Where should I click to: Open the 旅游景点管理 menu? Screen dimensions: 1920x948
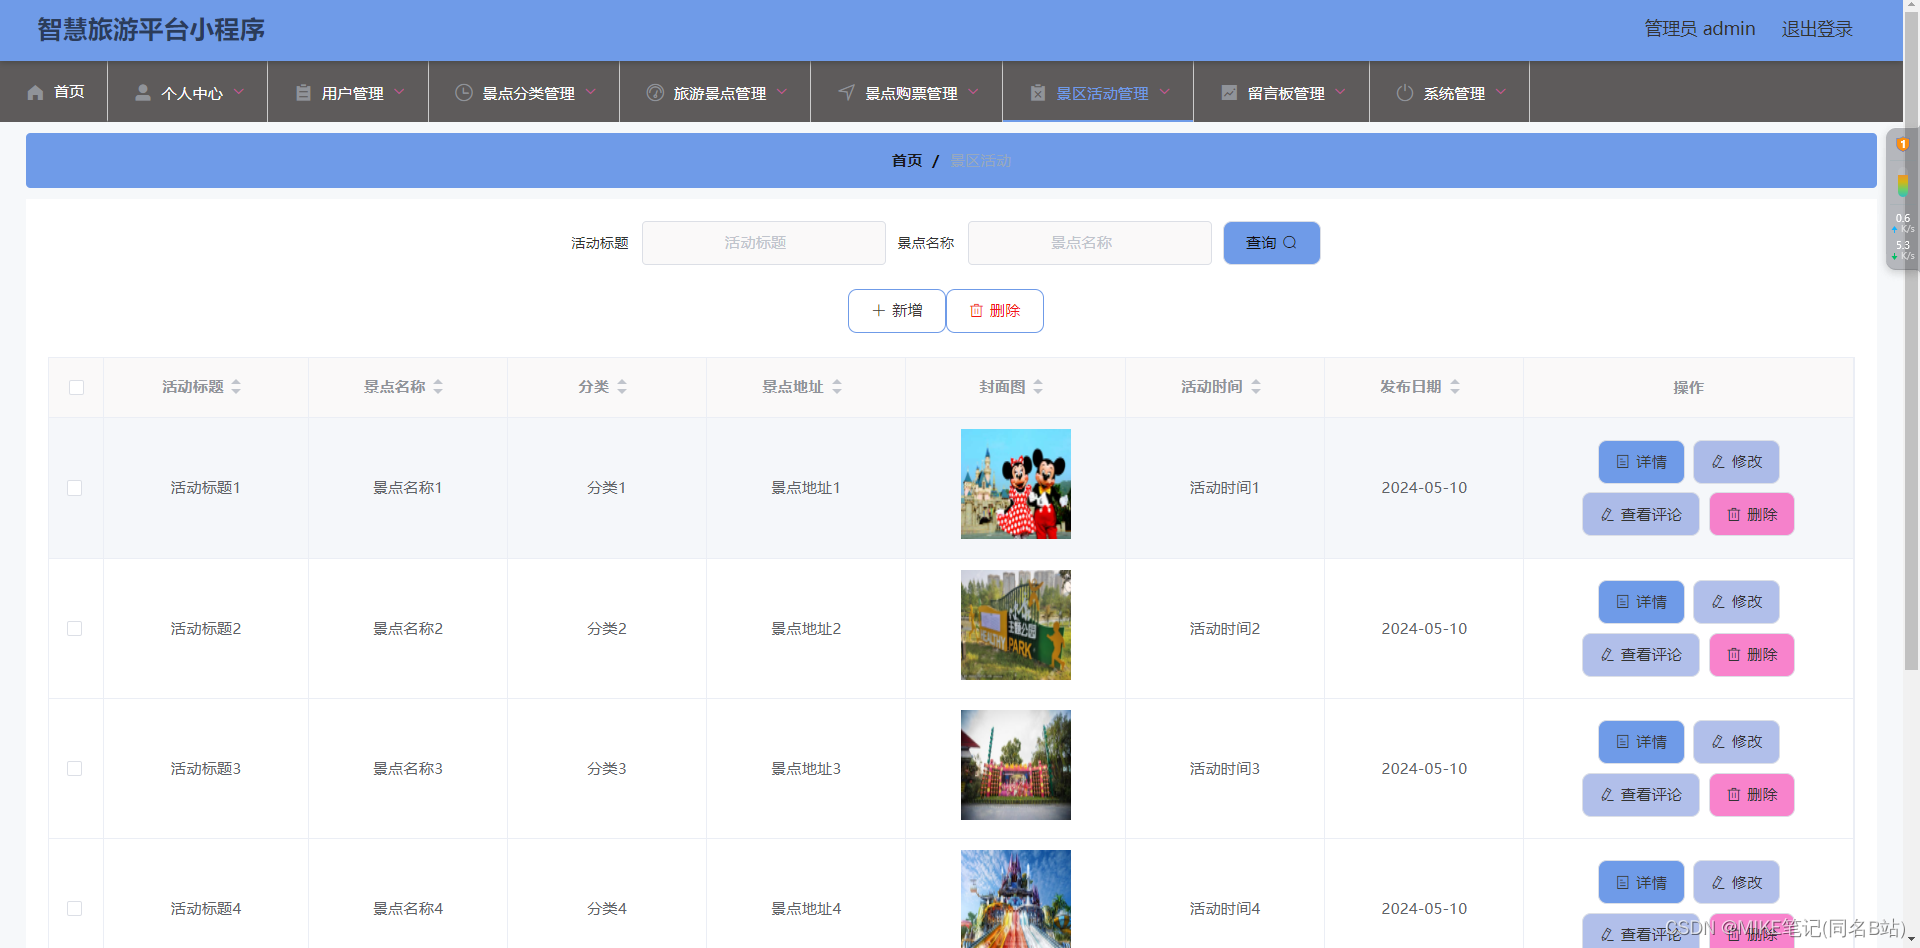click(715, 92)
